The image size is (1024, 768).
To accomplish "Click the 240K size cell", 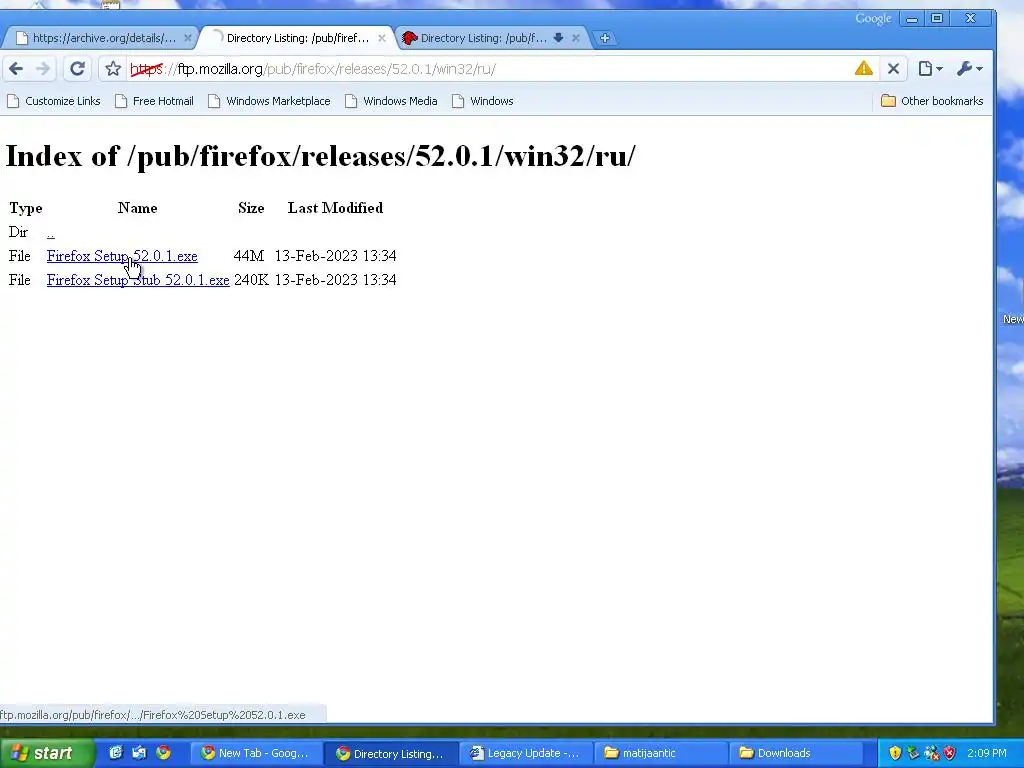I will coord(251,280).
